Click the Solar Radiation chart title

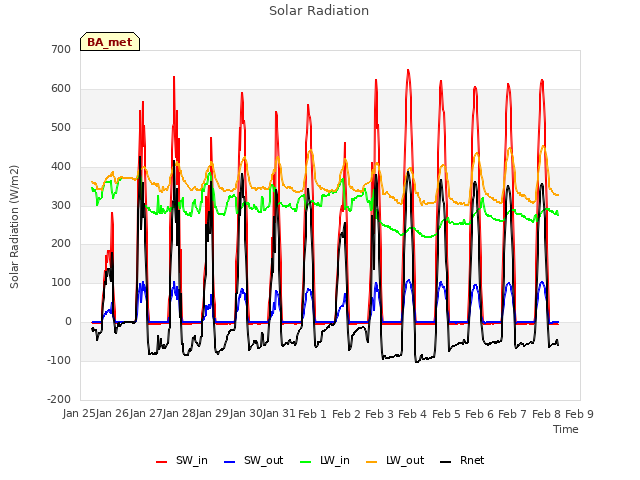319,11
